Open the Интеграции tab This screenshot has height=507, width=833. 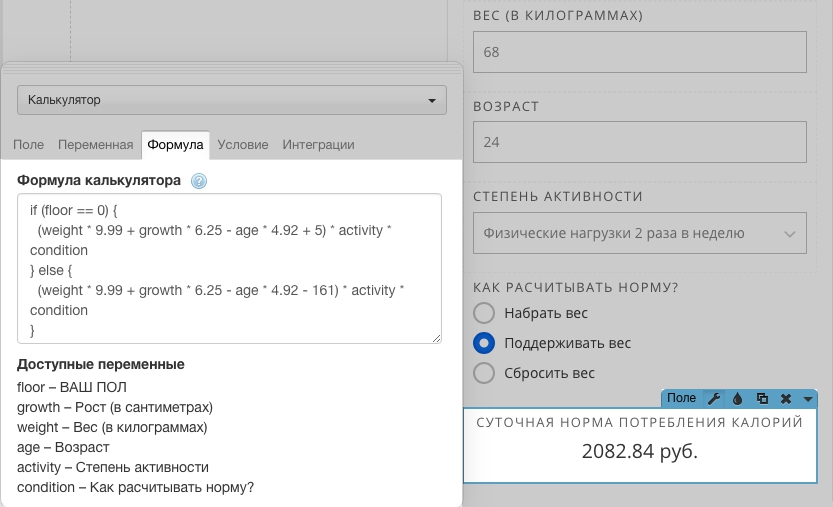318,145
